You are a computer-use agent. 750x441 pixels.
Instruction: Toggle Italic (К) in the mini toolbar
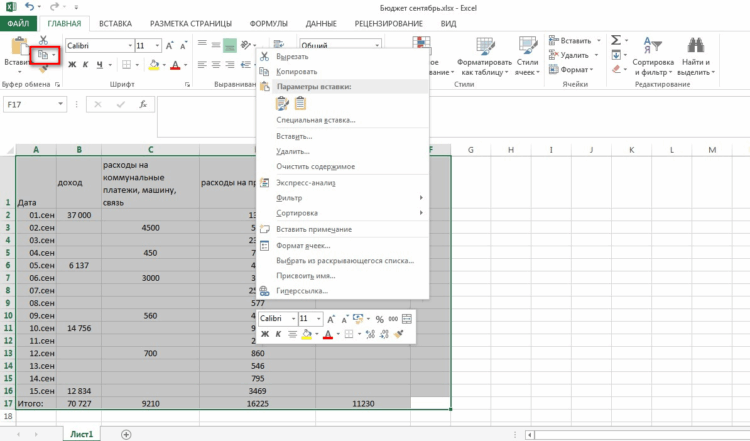point(278,334)
